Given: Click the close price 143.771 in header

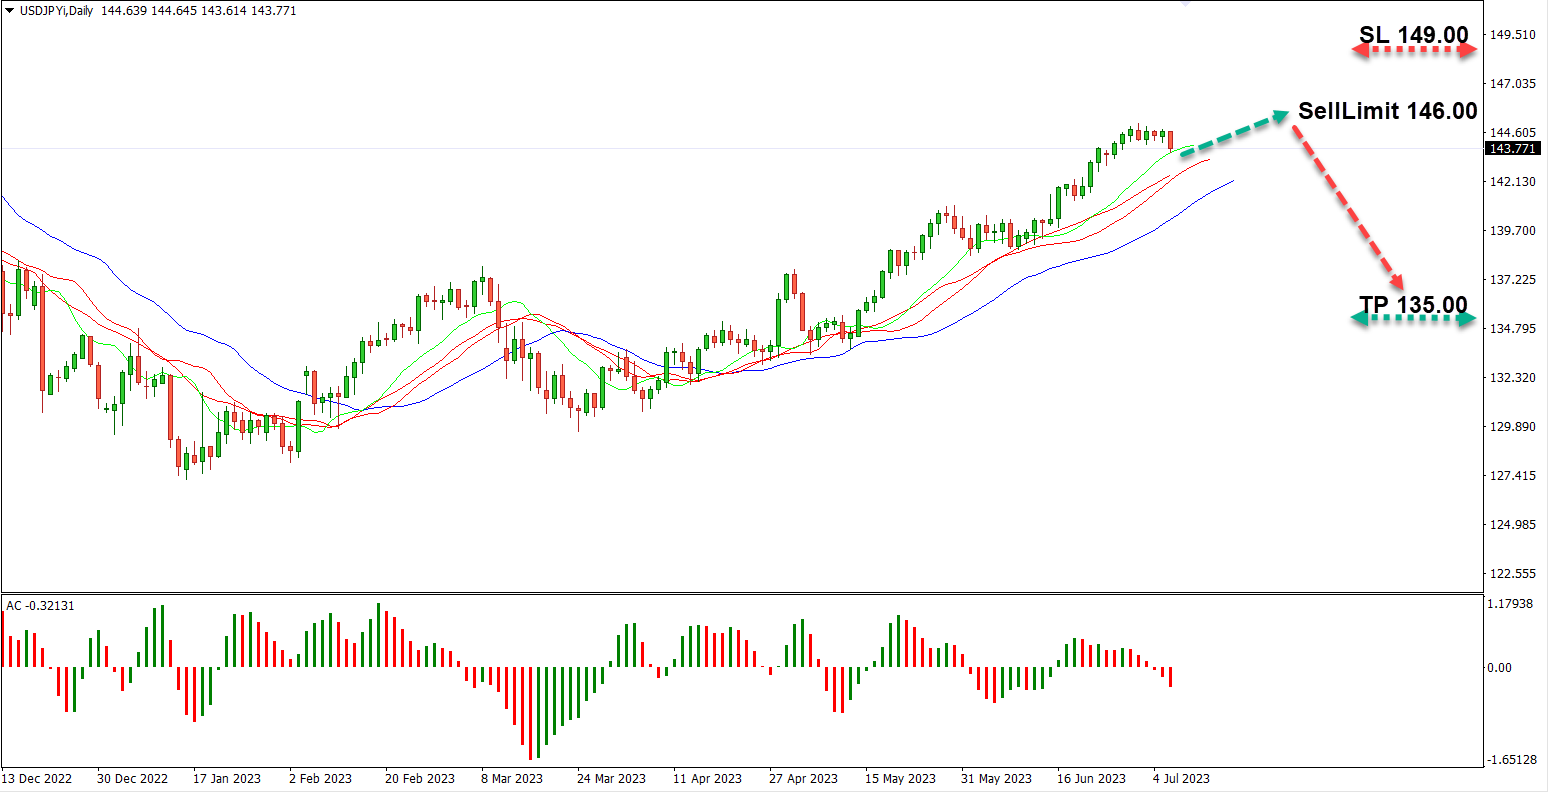Looking at the screenshot, I should [273, 10].
